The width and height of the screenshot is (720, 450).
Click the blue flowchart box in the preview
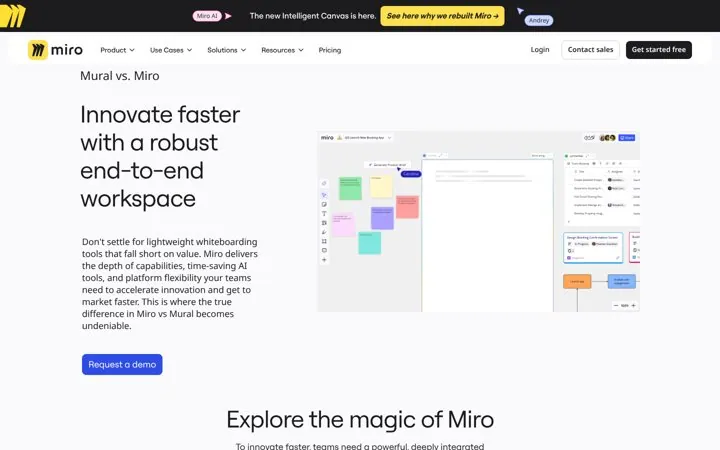point(622,281)
